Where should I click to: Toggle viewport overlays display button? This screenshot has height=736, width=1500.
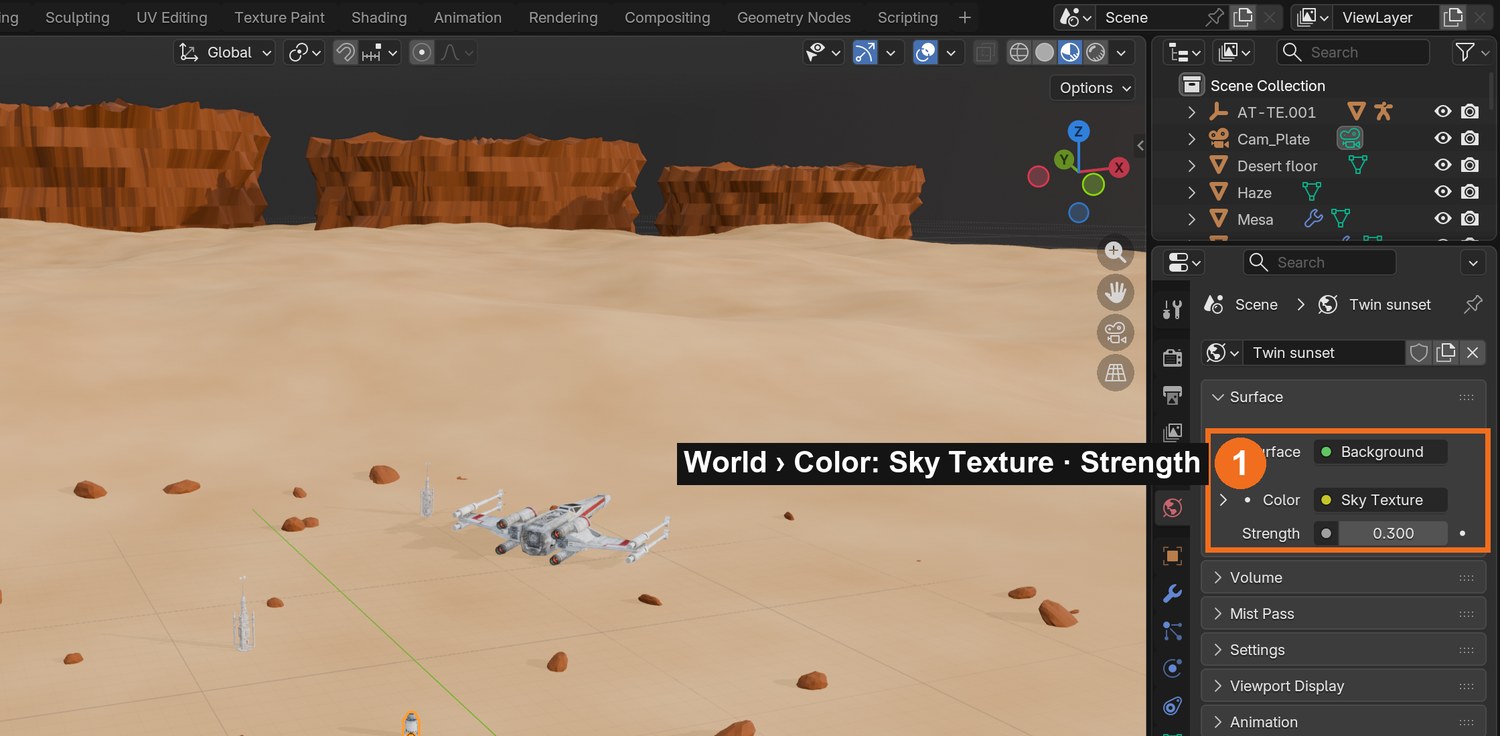[925, 53]
